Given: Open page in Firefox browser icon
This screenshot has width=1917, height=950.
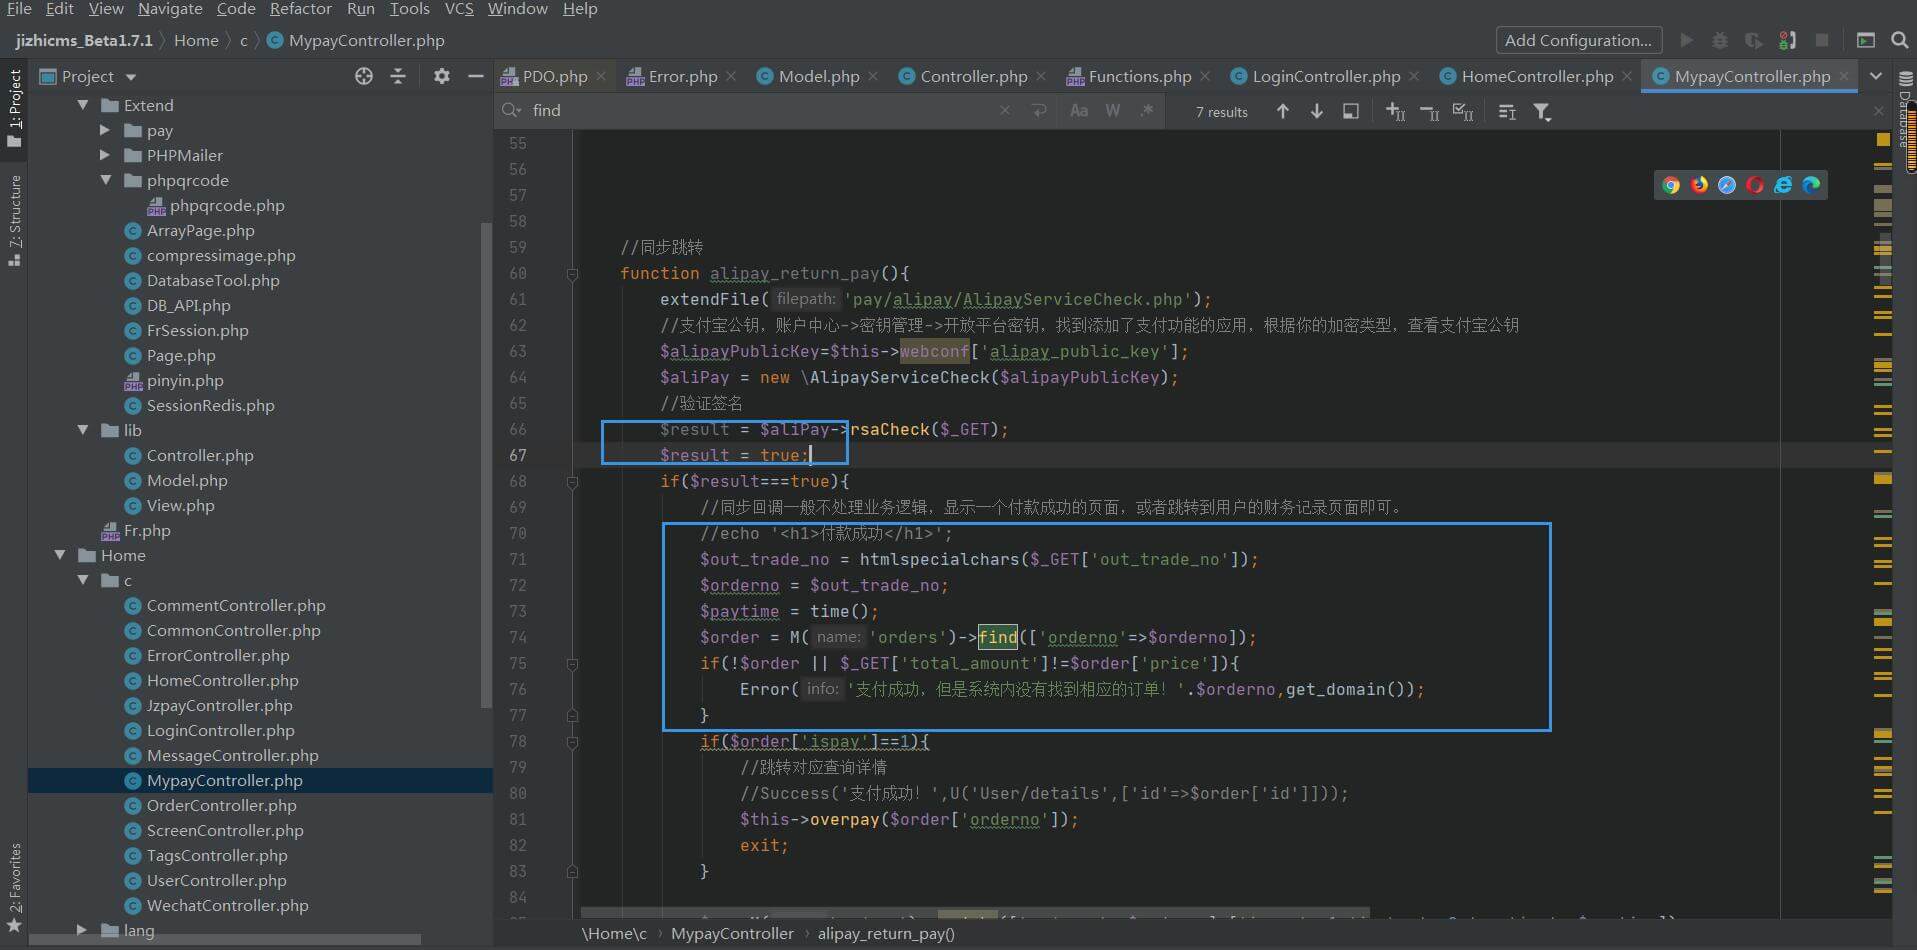Looking at the screenshot, I should coord(1698,185).
